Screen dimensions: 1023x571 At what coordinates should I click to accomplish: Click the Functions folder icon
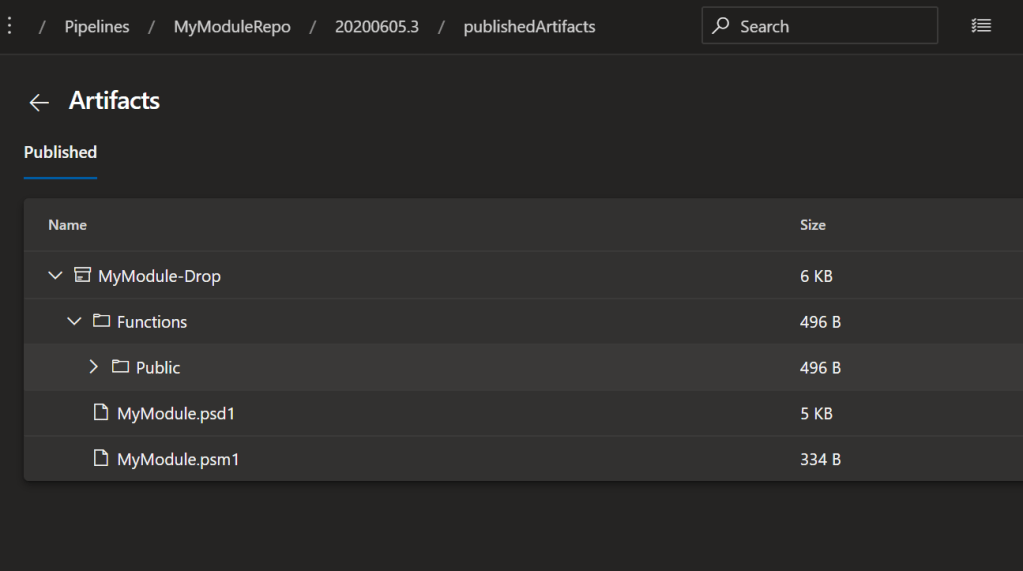pos(101,321)
